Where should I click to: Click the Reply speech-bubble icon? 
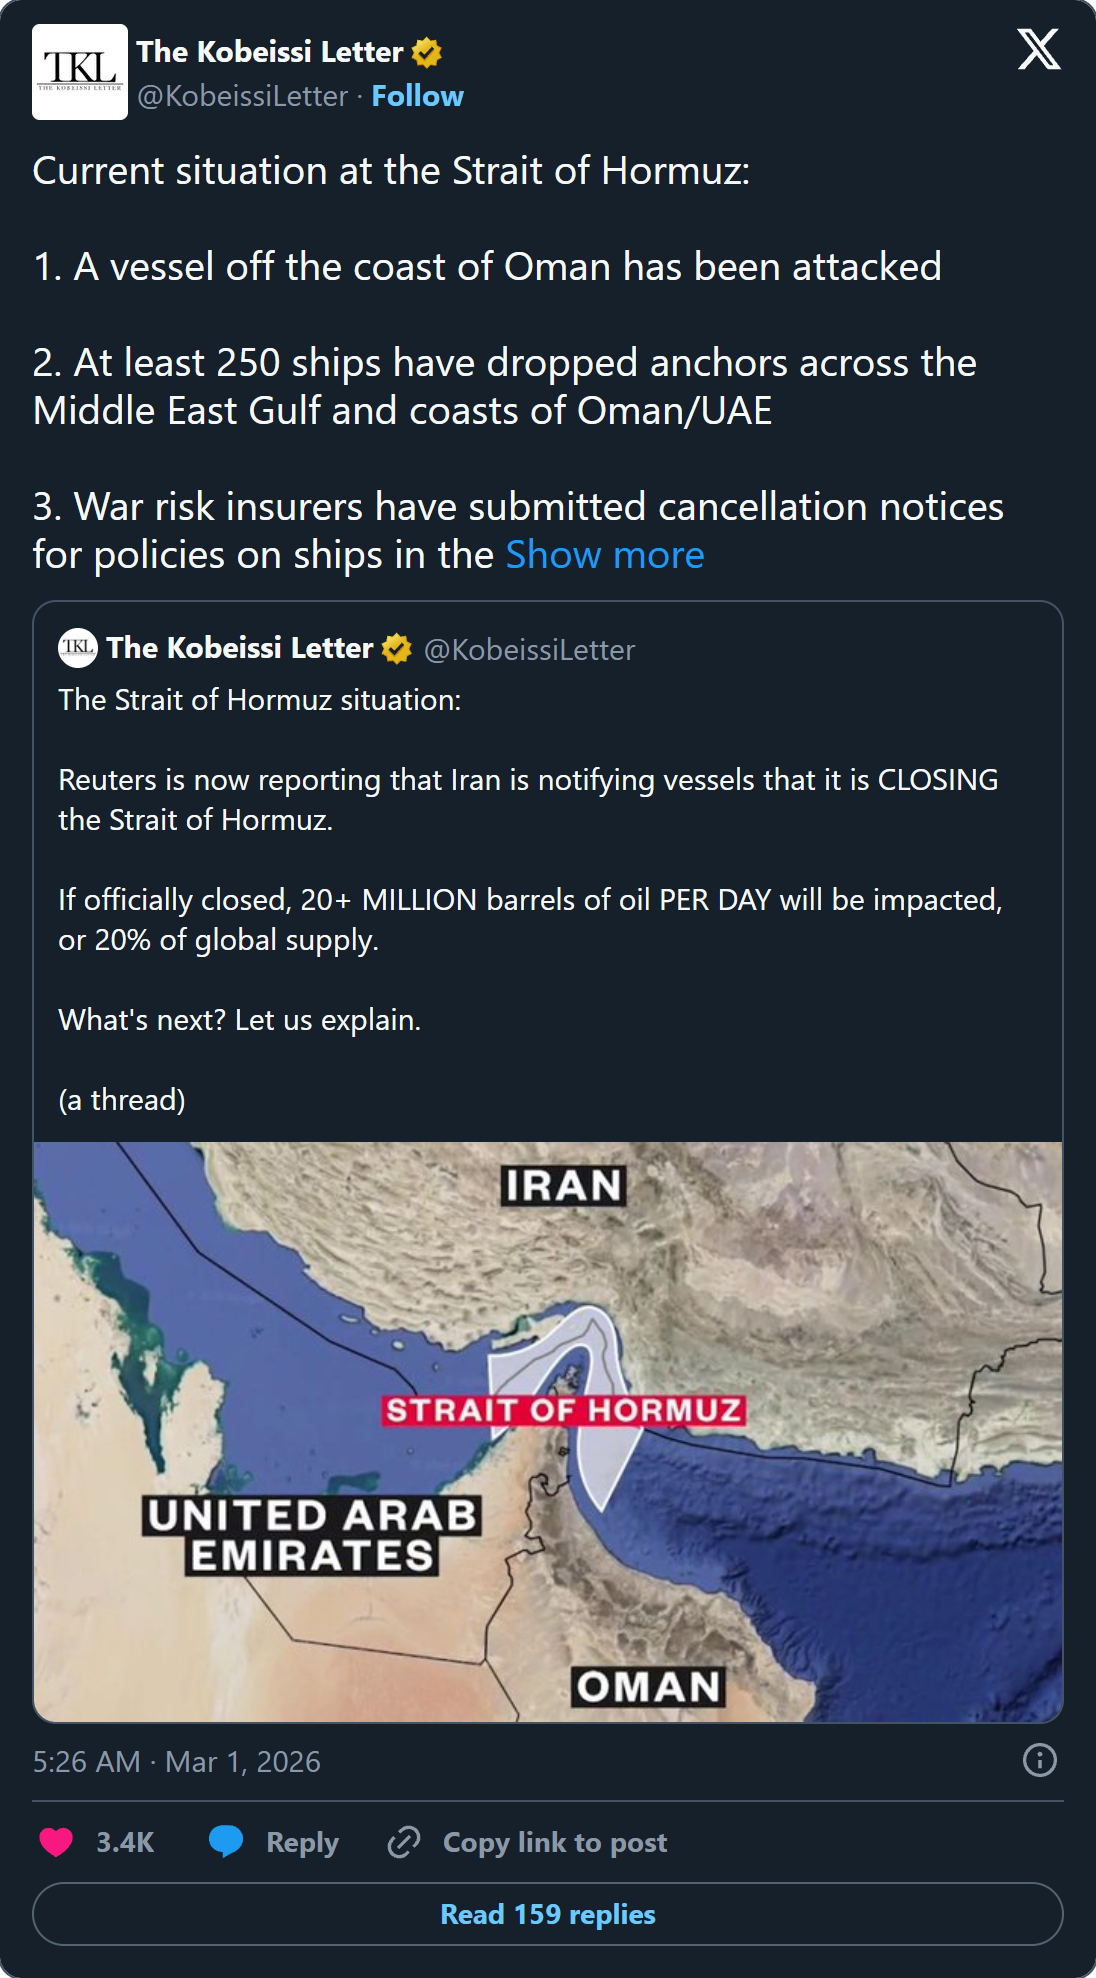pos(228,1840)
